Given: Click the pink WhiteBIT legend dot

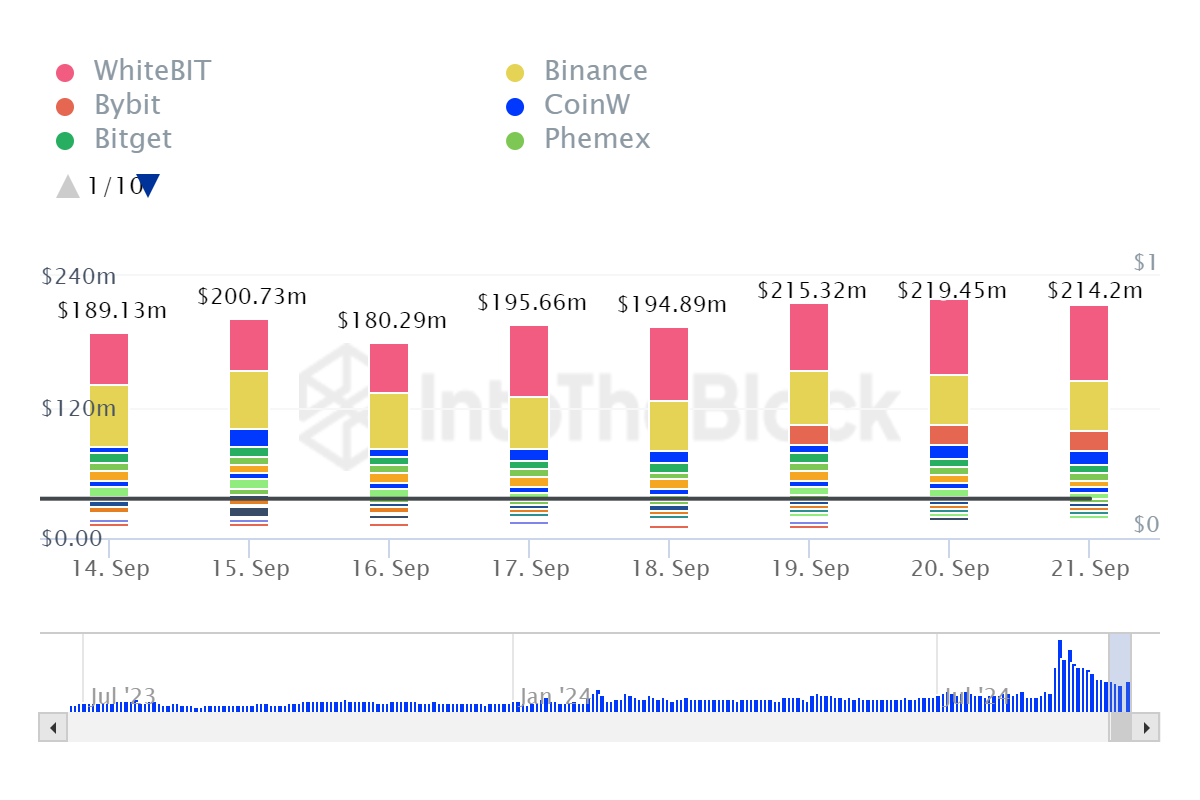Looking at the screenshot, I should pyautogui.click(x=65, y=72).
